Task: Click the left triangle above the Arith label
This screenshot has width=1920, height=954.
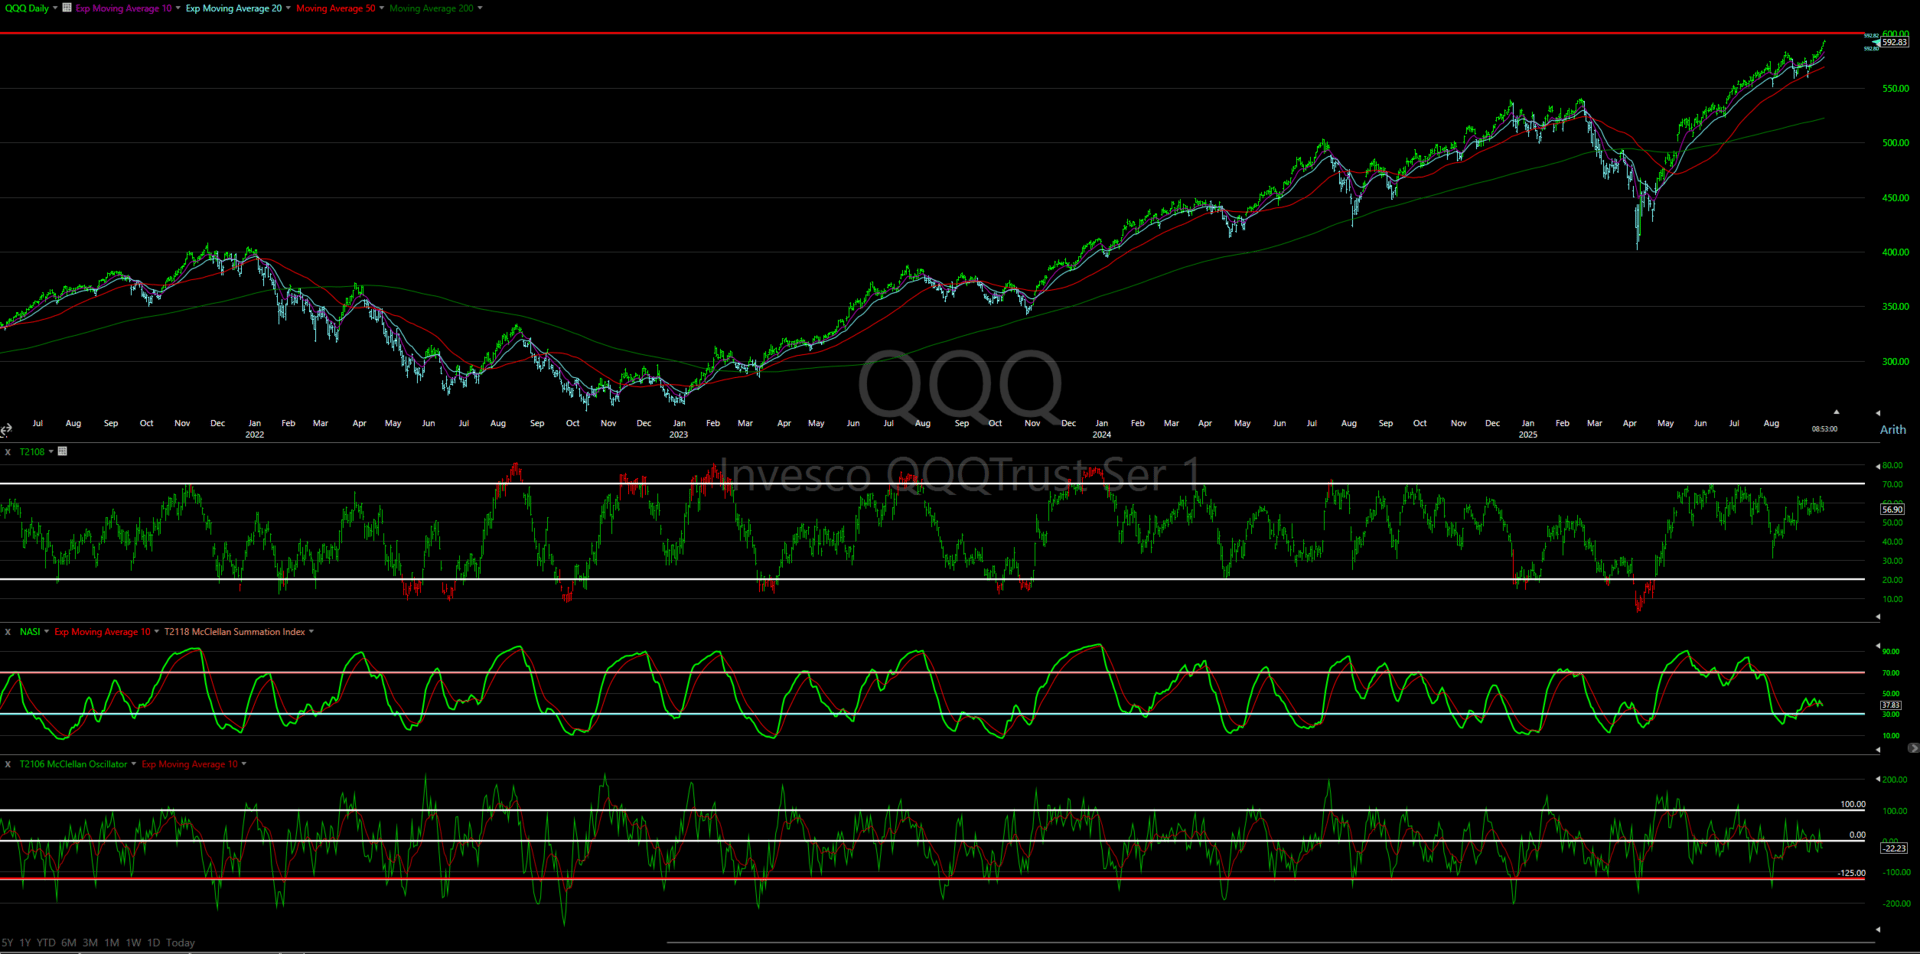Action: point(1877,413)
